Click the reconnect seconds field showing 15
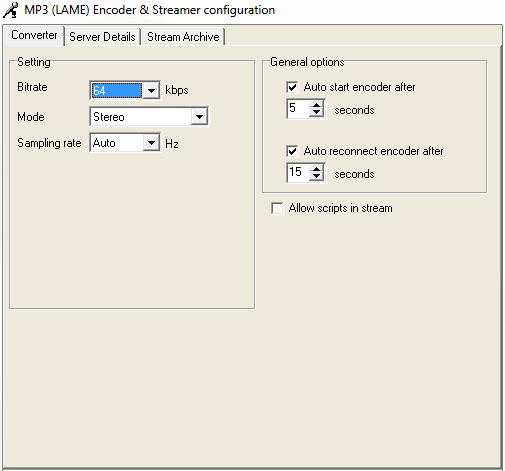Viewport: 505px width, 471px height. tap(298, 173)
